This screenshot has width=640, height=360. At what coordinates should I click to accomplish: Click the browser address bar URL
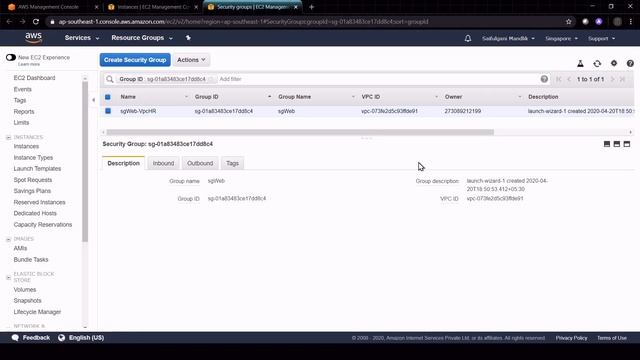click(x=243, y=22)
